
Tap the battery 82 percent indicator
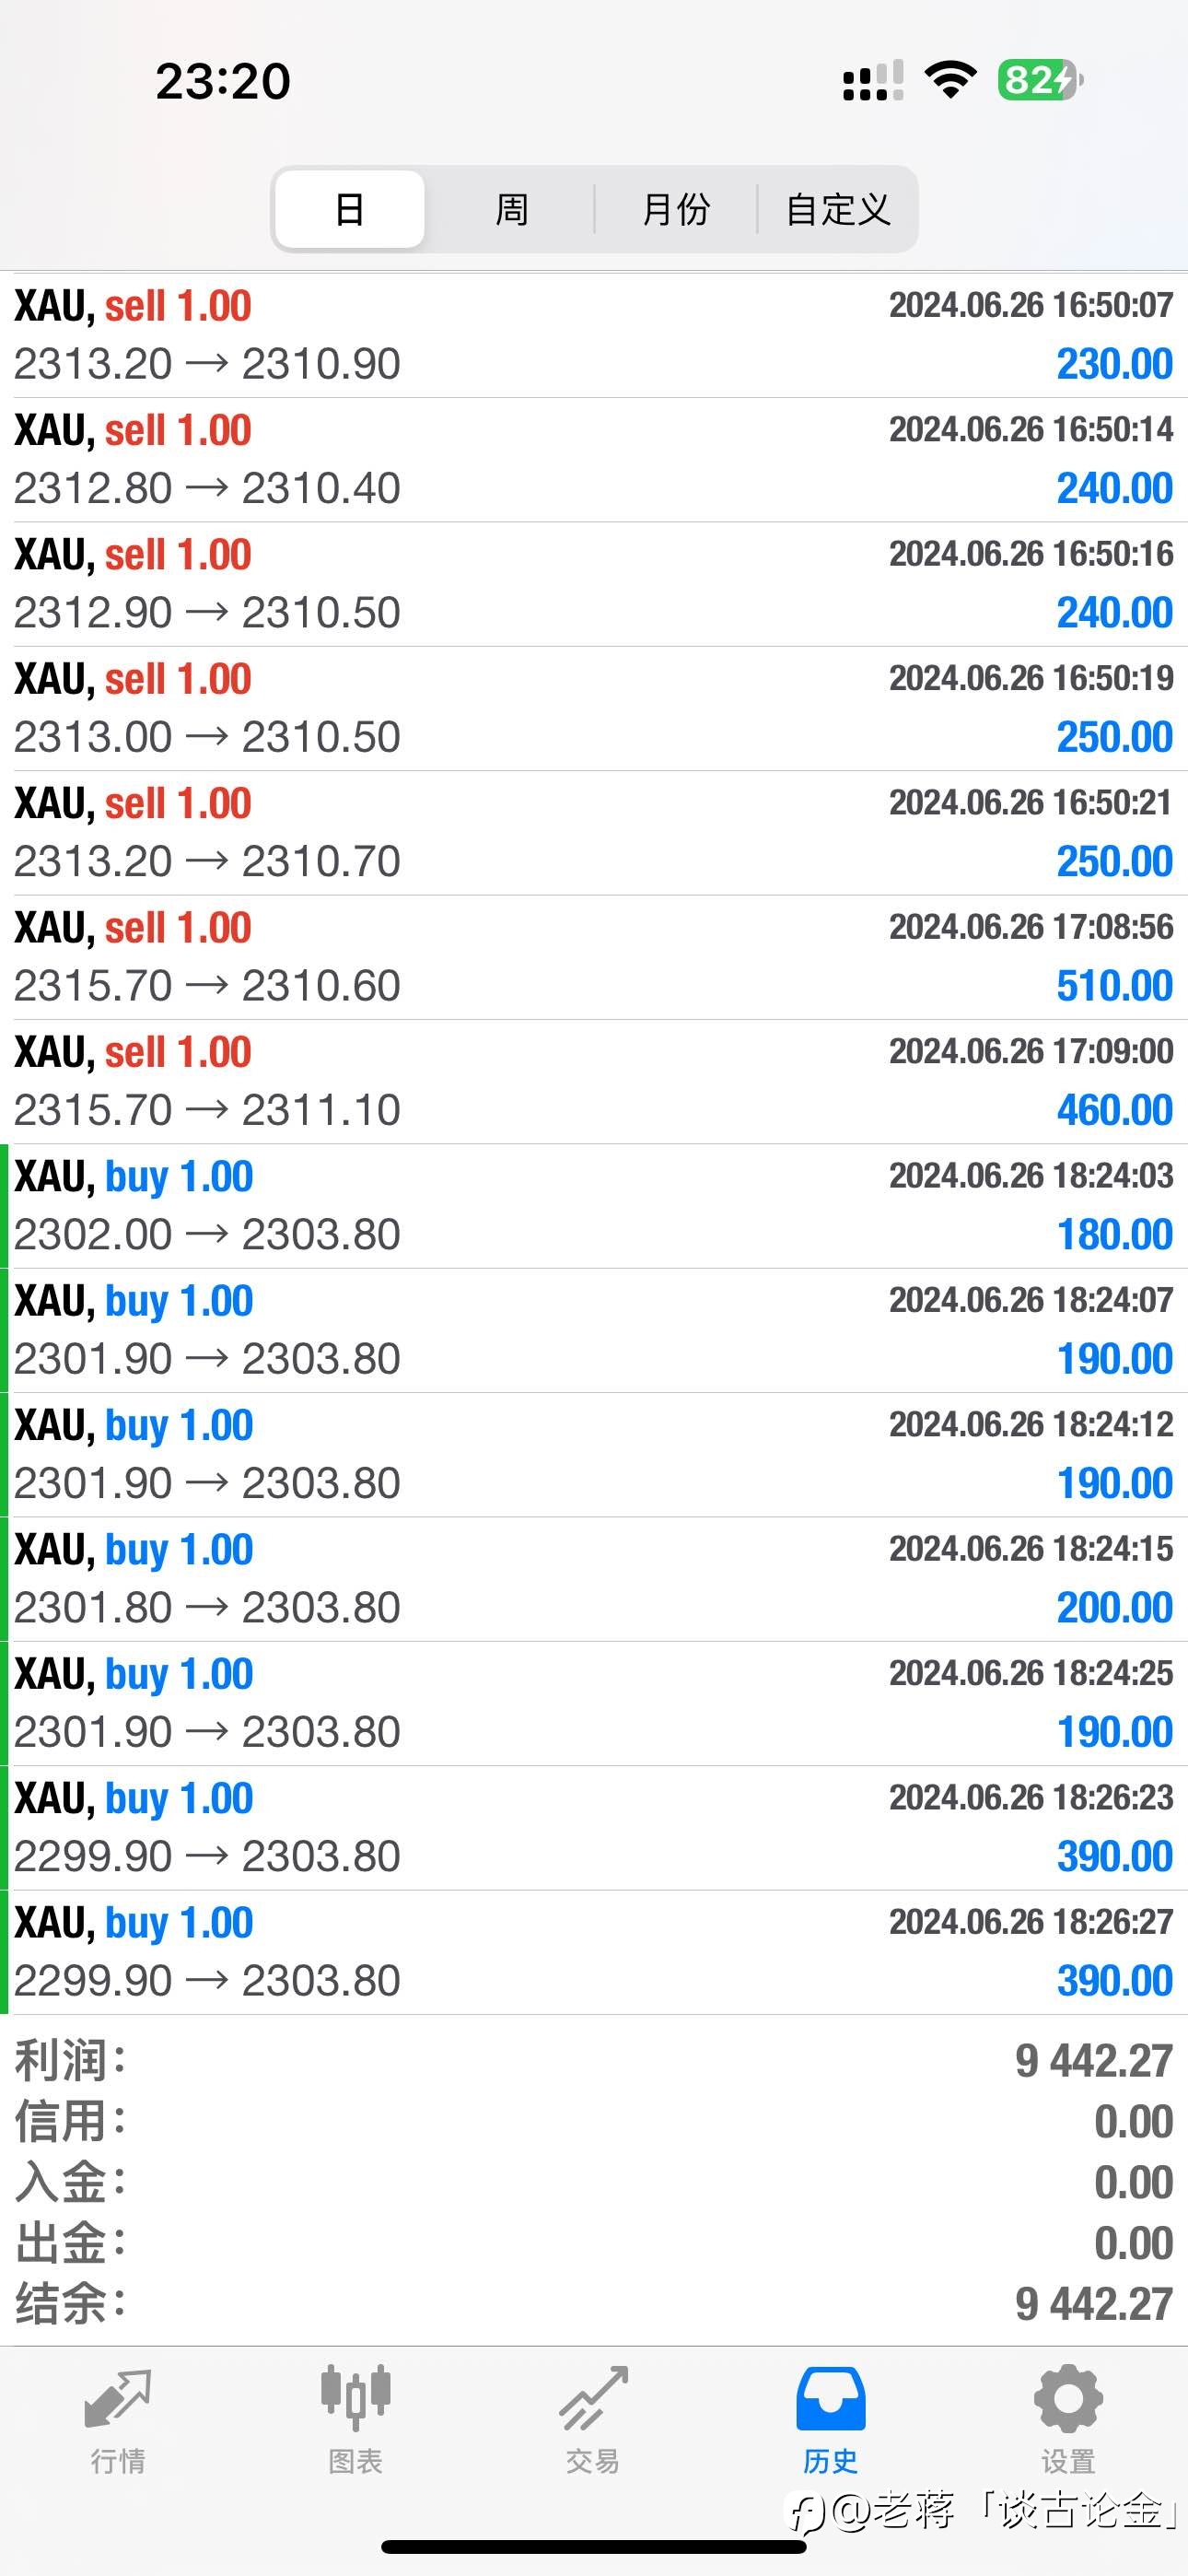[1039, 80]
